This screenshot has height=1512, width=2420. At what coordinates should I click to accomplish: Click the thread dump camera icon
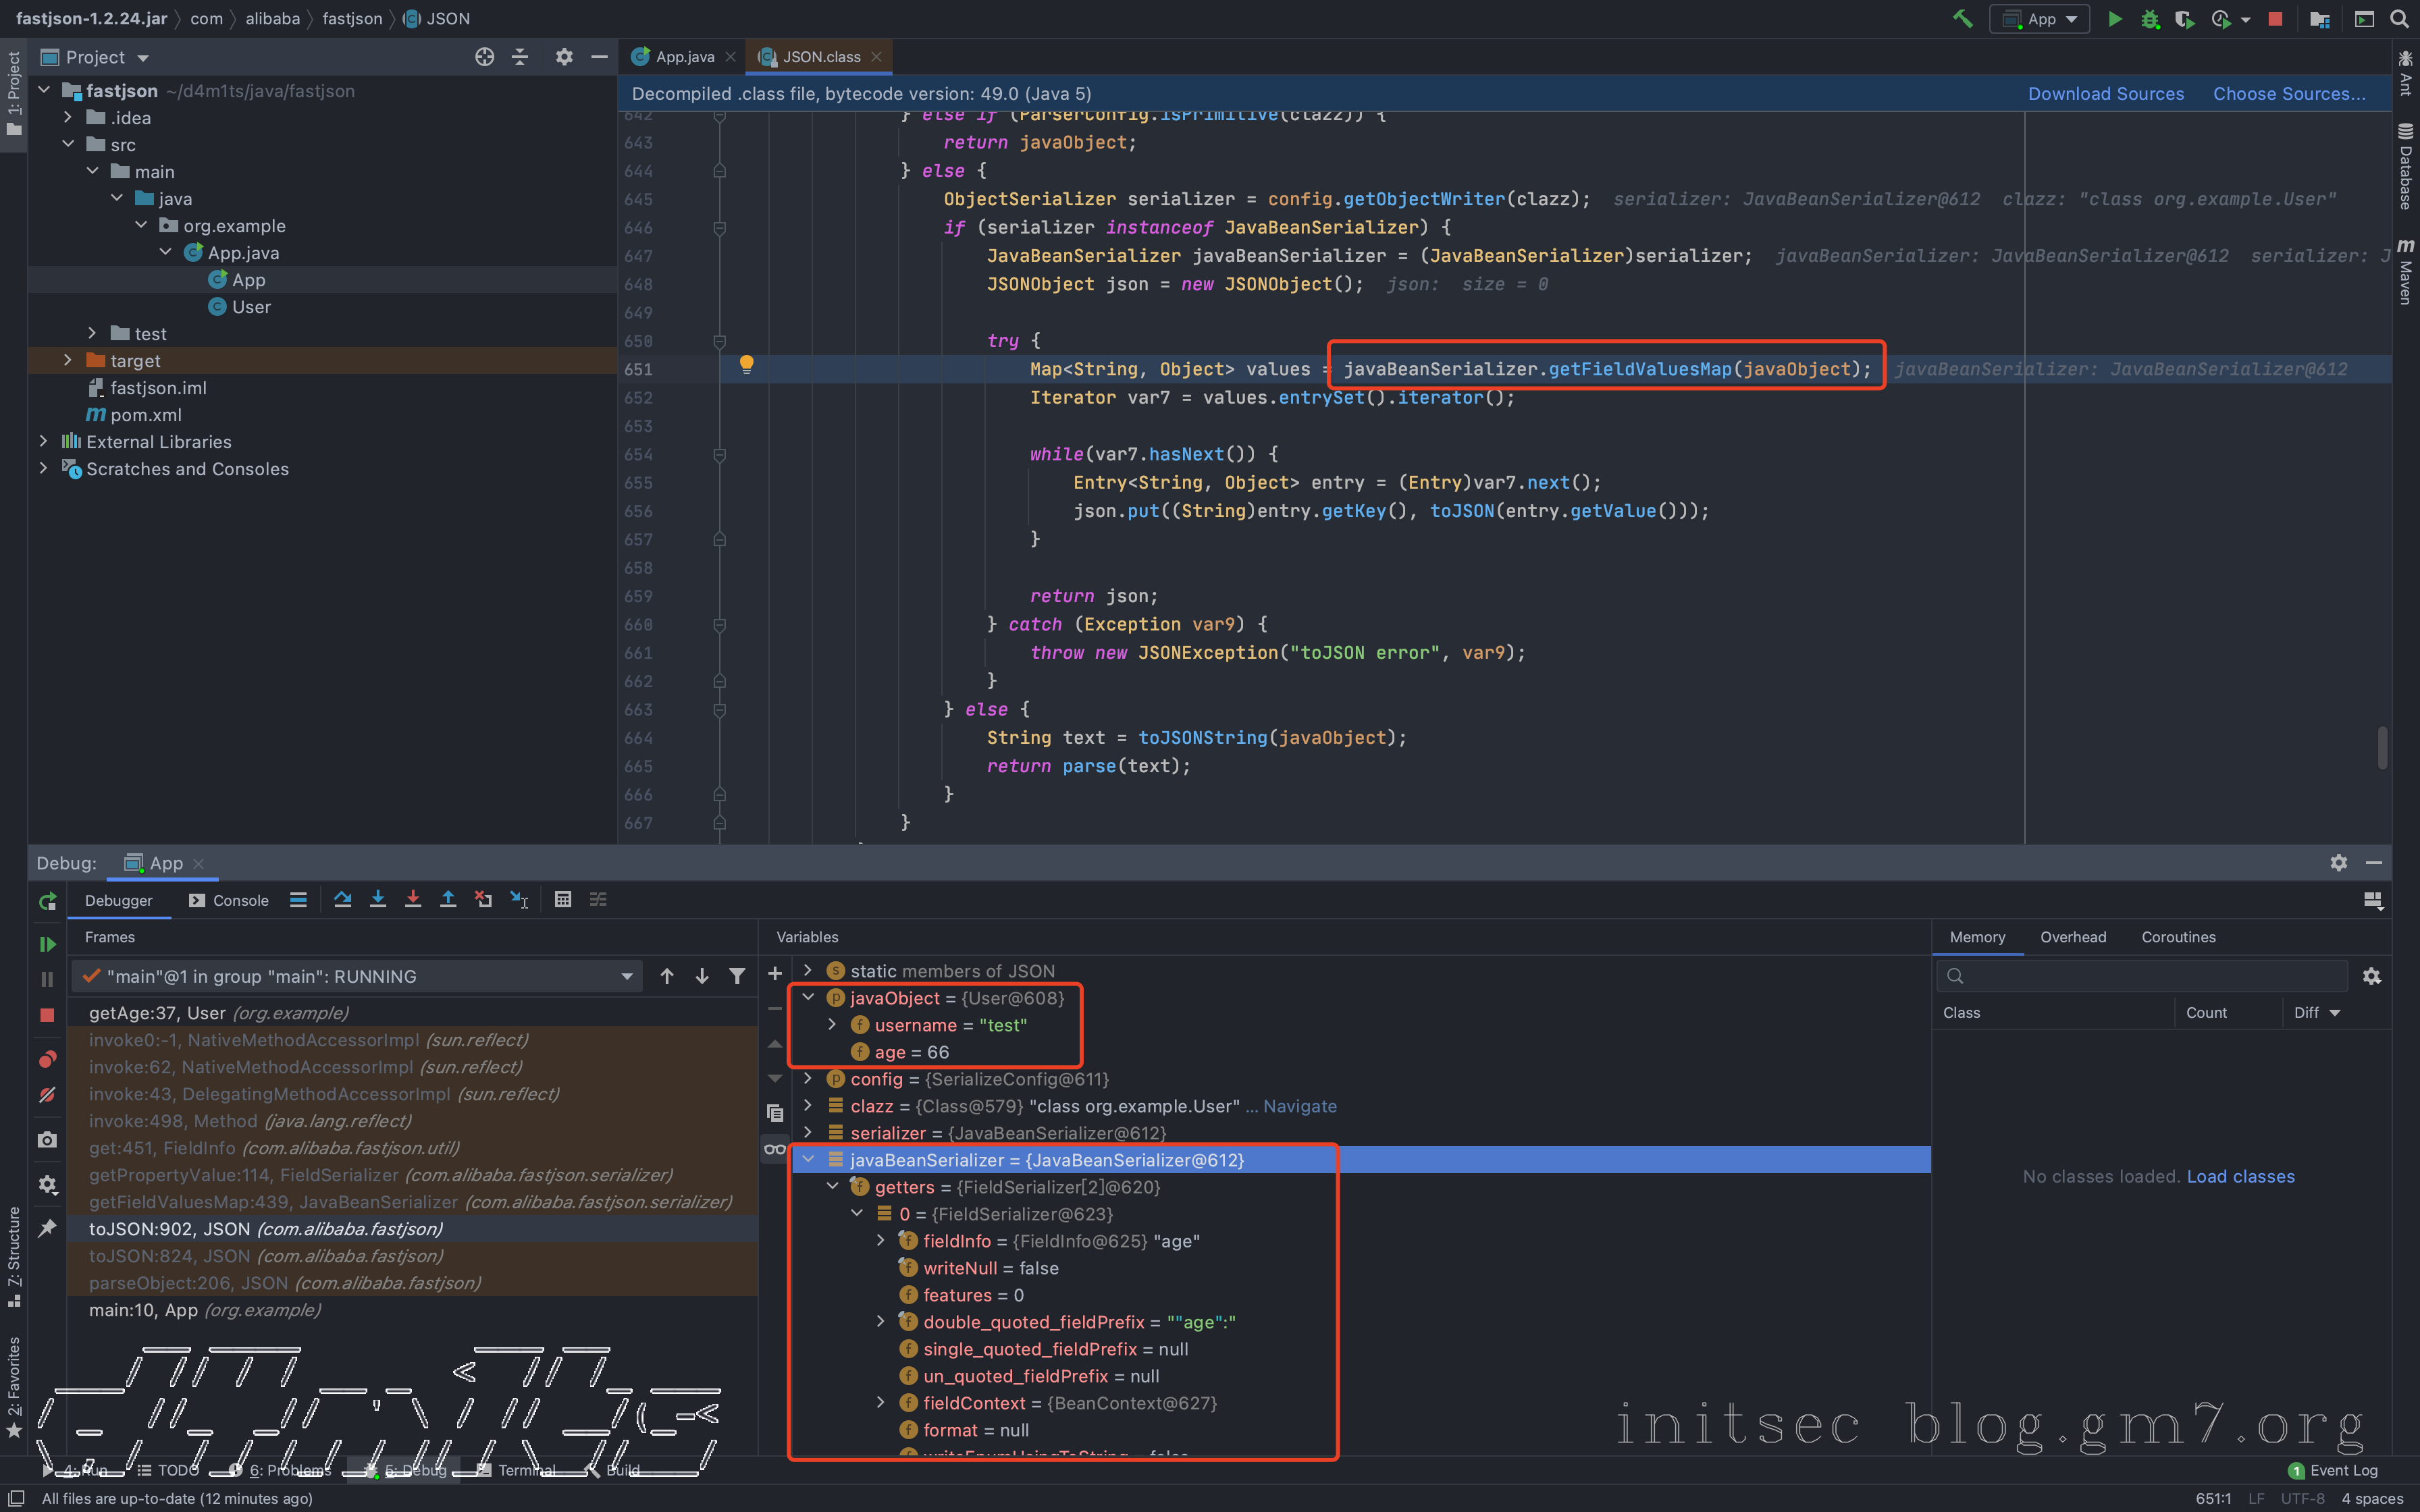[47, 1140]
